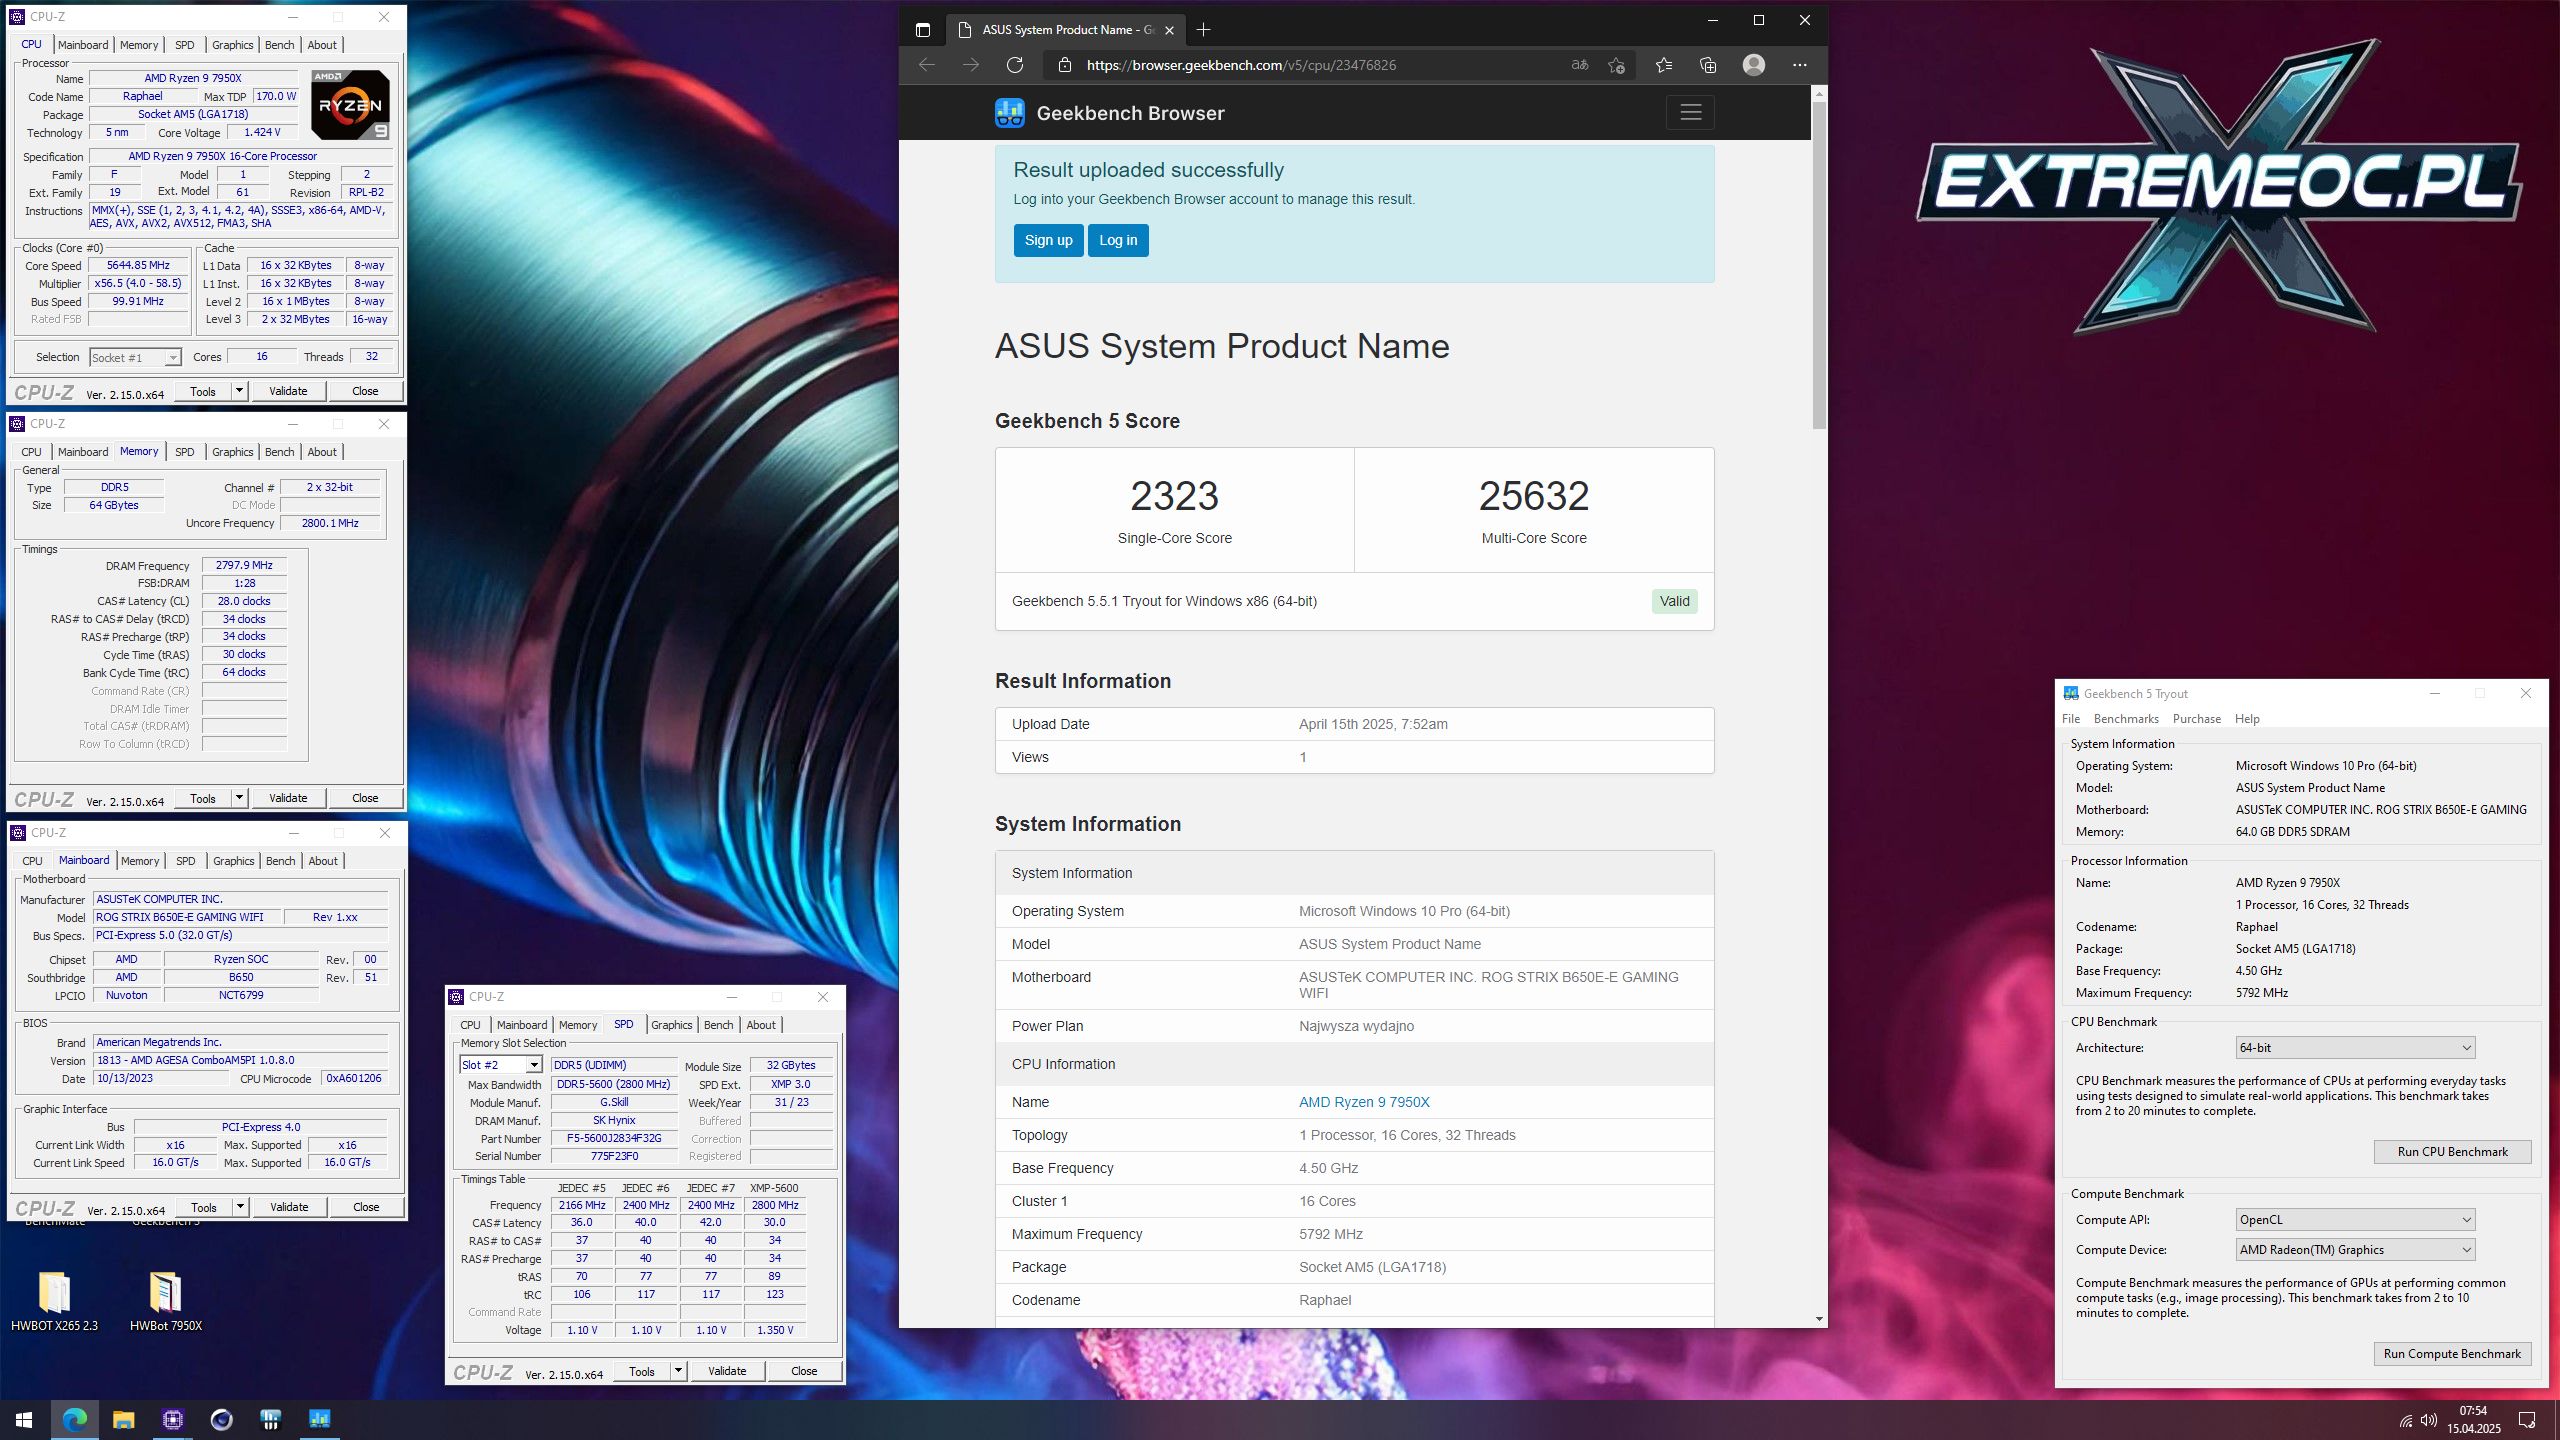Switch to About tab in CPU-Z Mainboard window
This screenshot has width=2560, height=1440.
click(322, 861)
